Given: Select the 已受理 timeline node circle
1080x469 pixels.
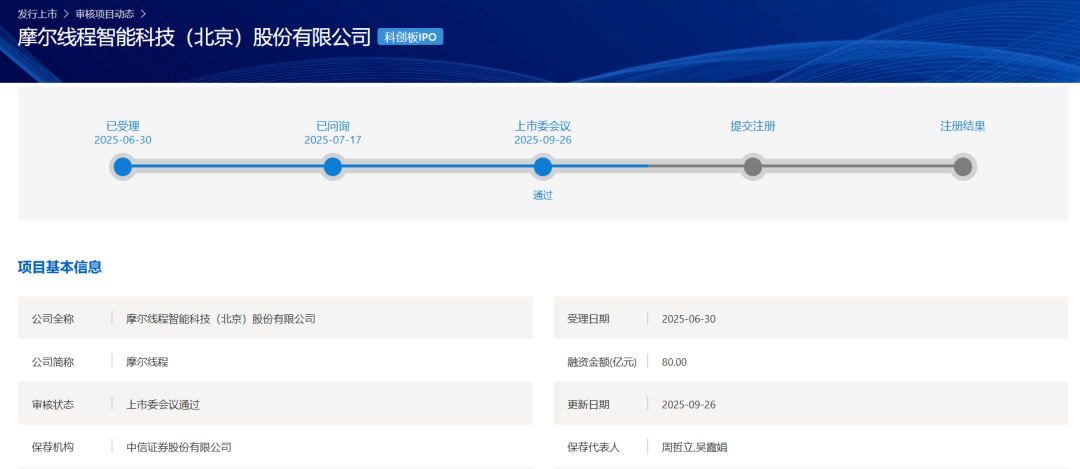Looking at the screenshot, I should click(123, 167).
